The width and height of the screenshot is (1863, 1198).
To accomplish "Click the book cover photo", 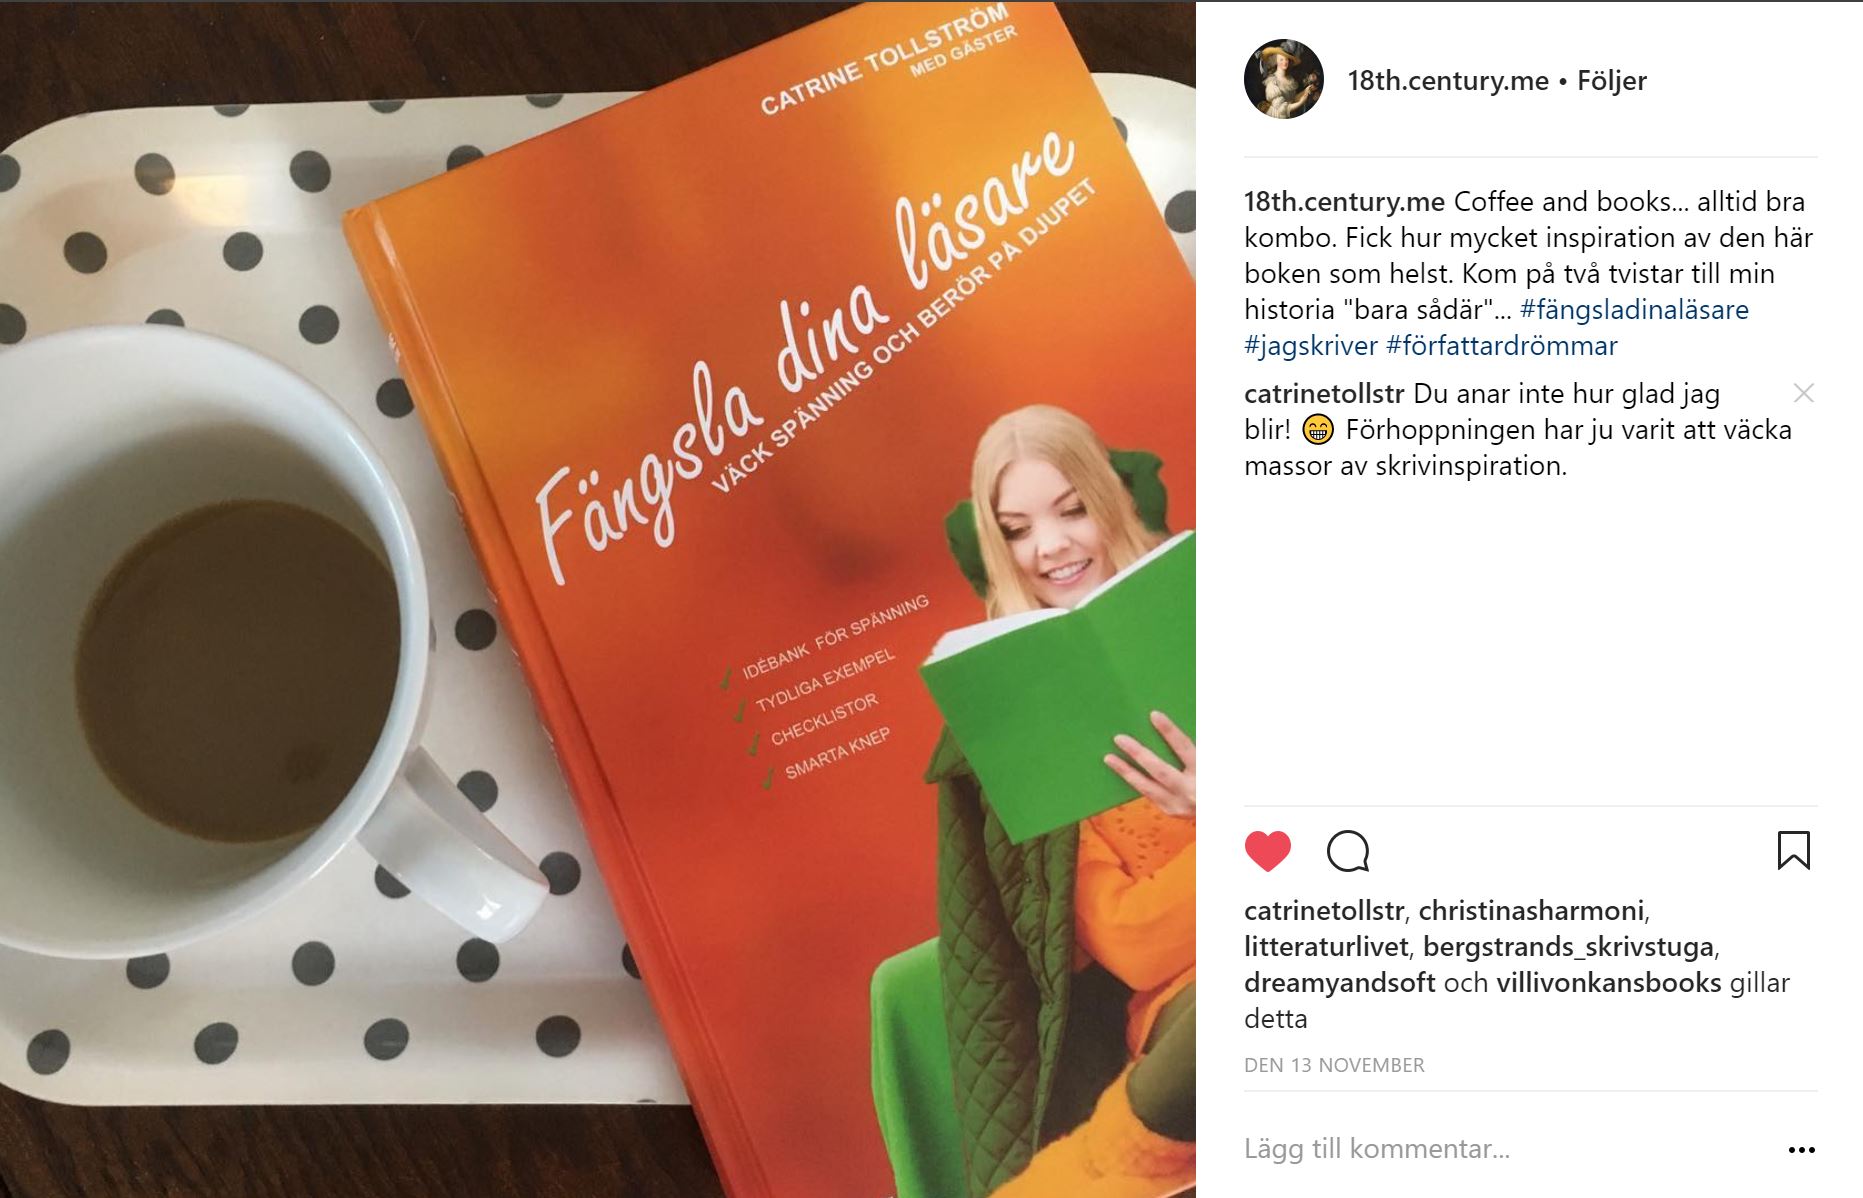I will (598, 599).
